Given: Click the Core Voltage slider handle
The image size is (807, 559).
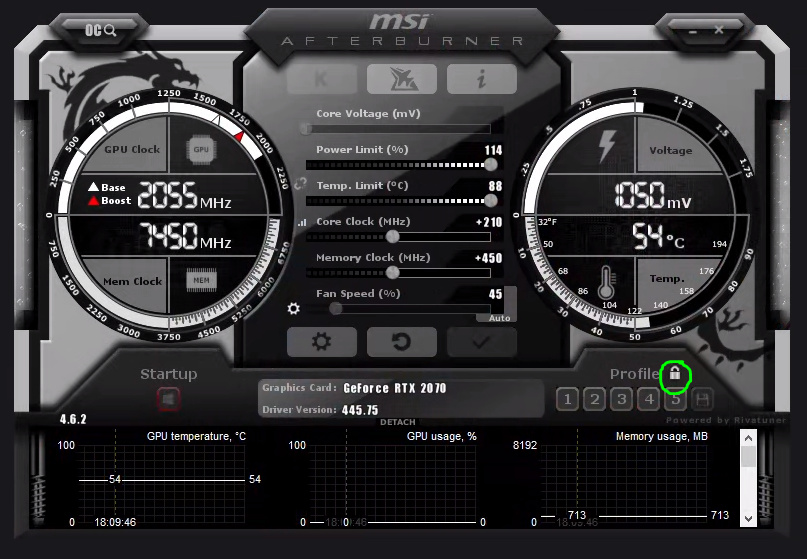Looking at the screenshot, I should 306,129.
